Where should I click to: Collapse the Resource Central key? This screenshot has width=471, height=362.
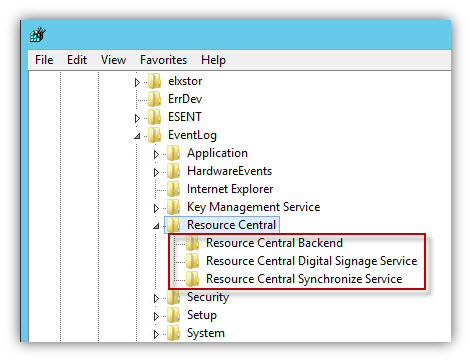156,226
